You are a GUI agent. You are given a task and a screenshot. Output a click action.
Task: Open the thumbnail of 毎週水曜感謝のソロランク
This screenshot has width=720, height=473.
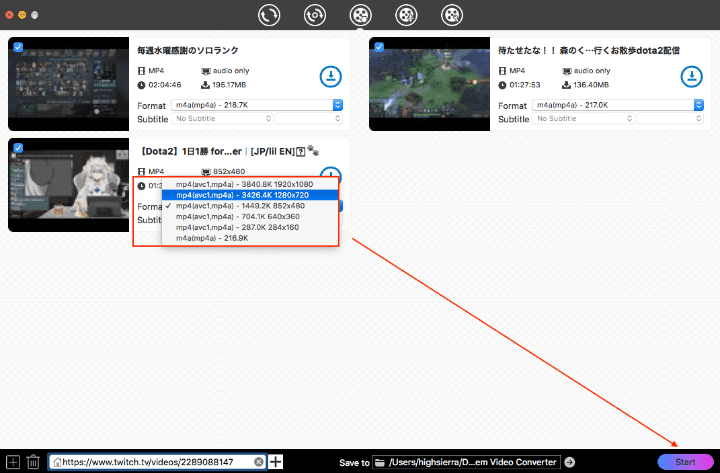[68, 84]
